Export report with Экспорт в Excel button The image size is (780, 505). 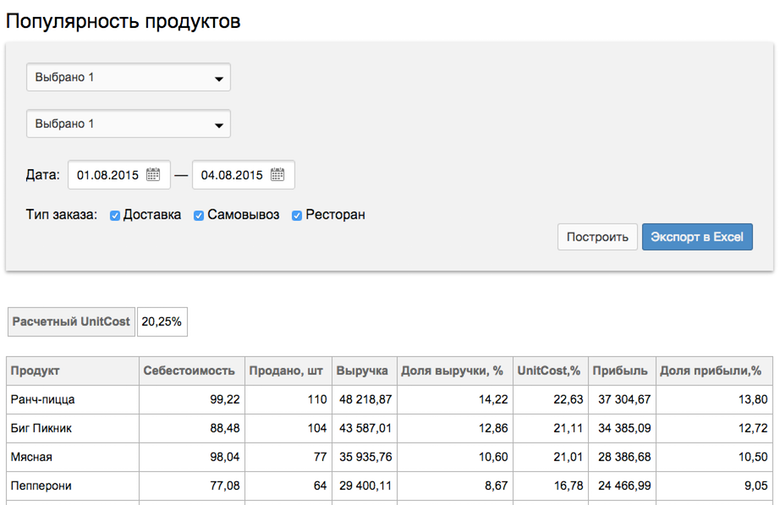697,237
